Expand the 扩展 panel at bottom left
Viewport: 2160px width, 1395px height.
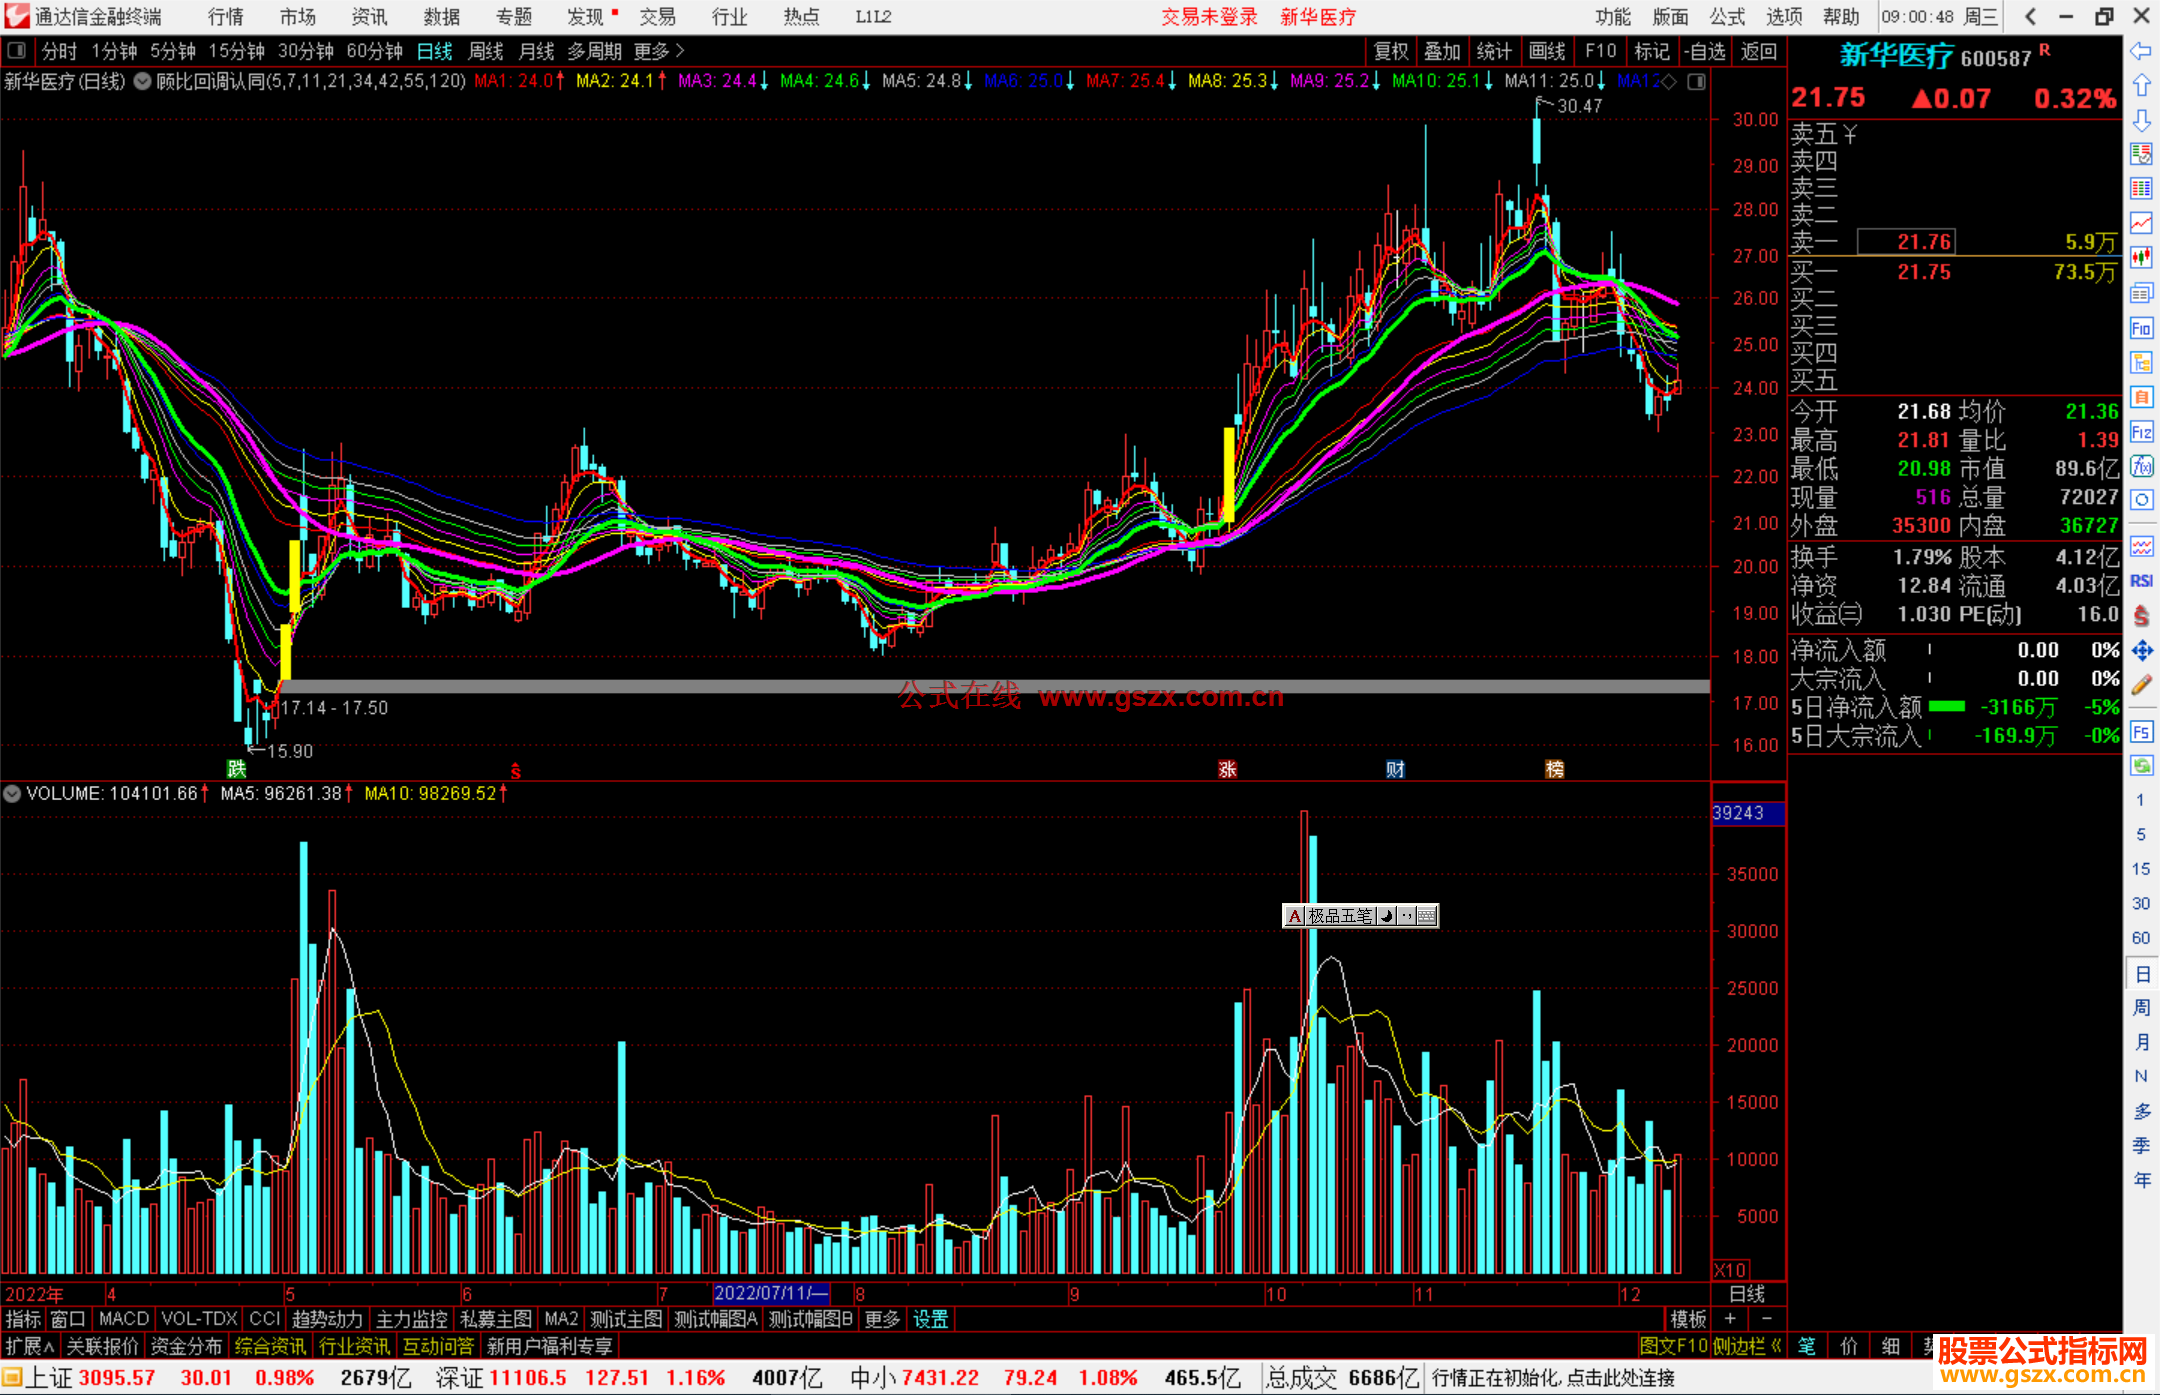click(x=30, y=1346)
